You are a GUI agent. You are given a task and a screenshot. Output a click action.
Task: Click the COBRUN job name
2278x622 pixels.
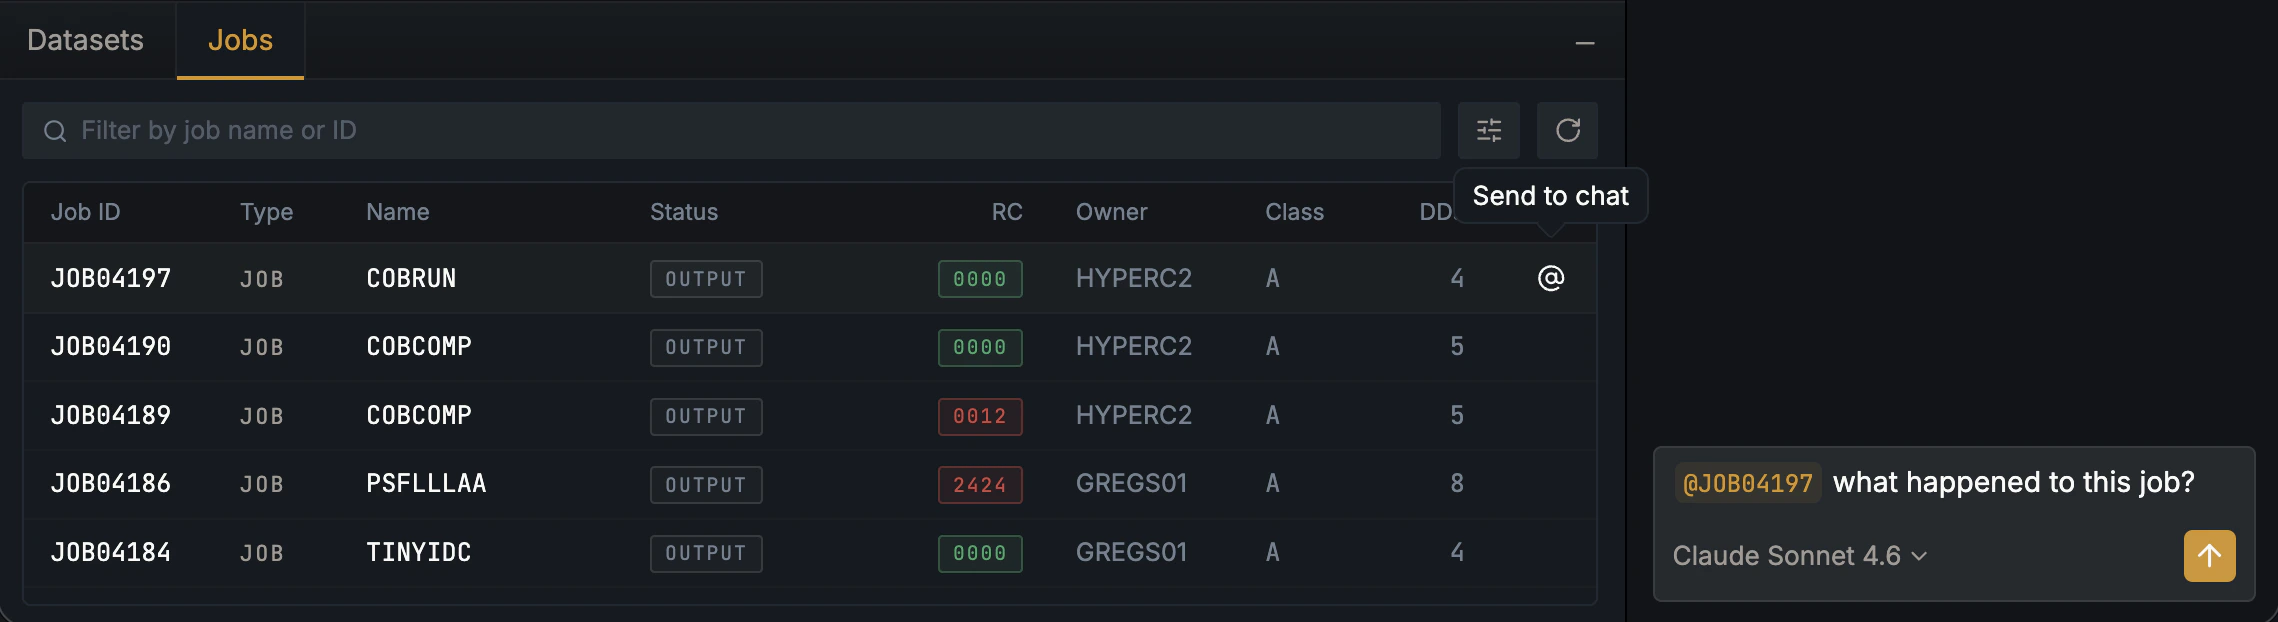click(411, 278)
